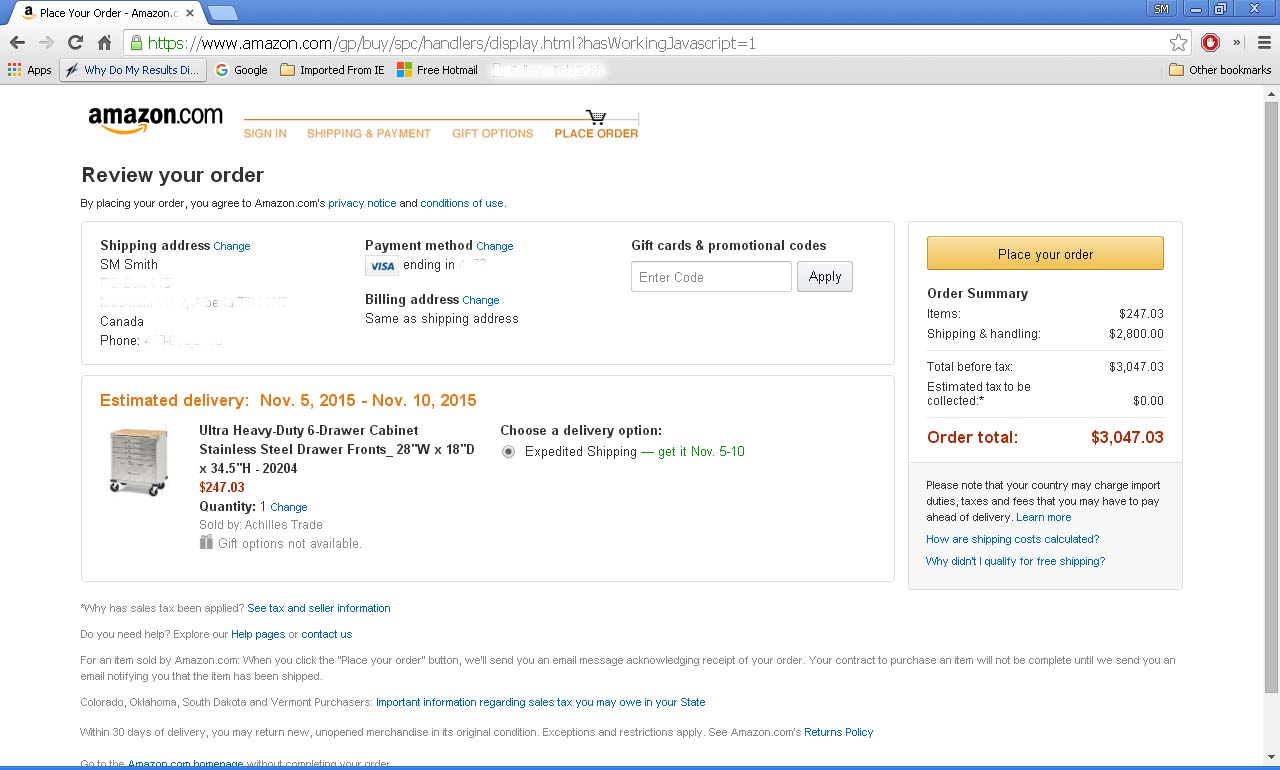Open the conditions of use link
1280x770 pixels.
(x=462, y=203)
